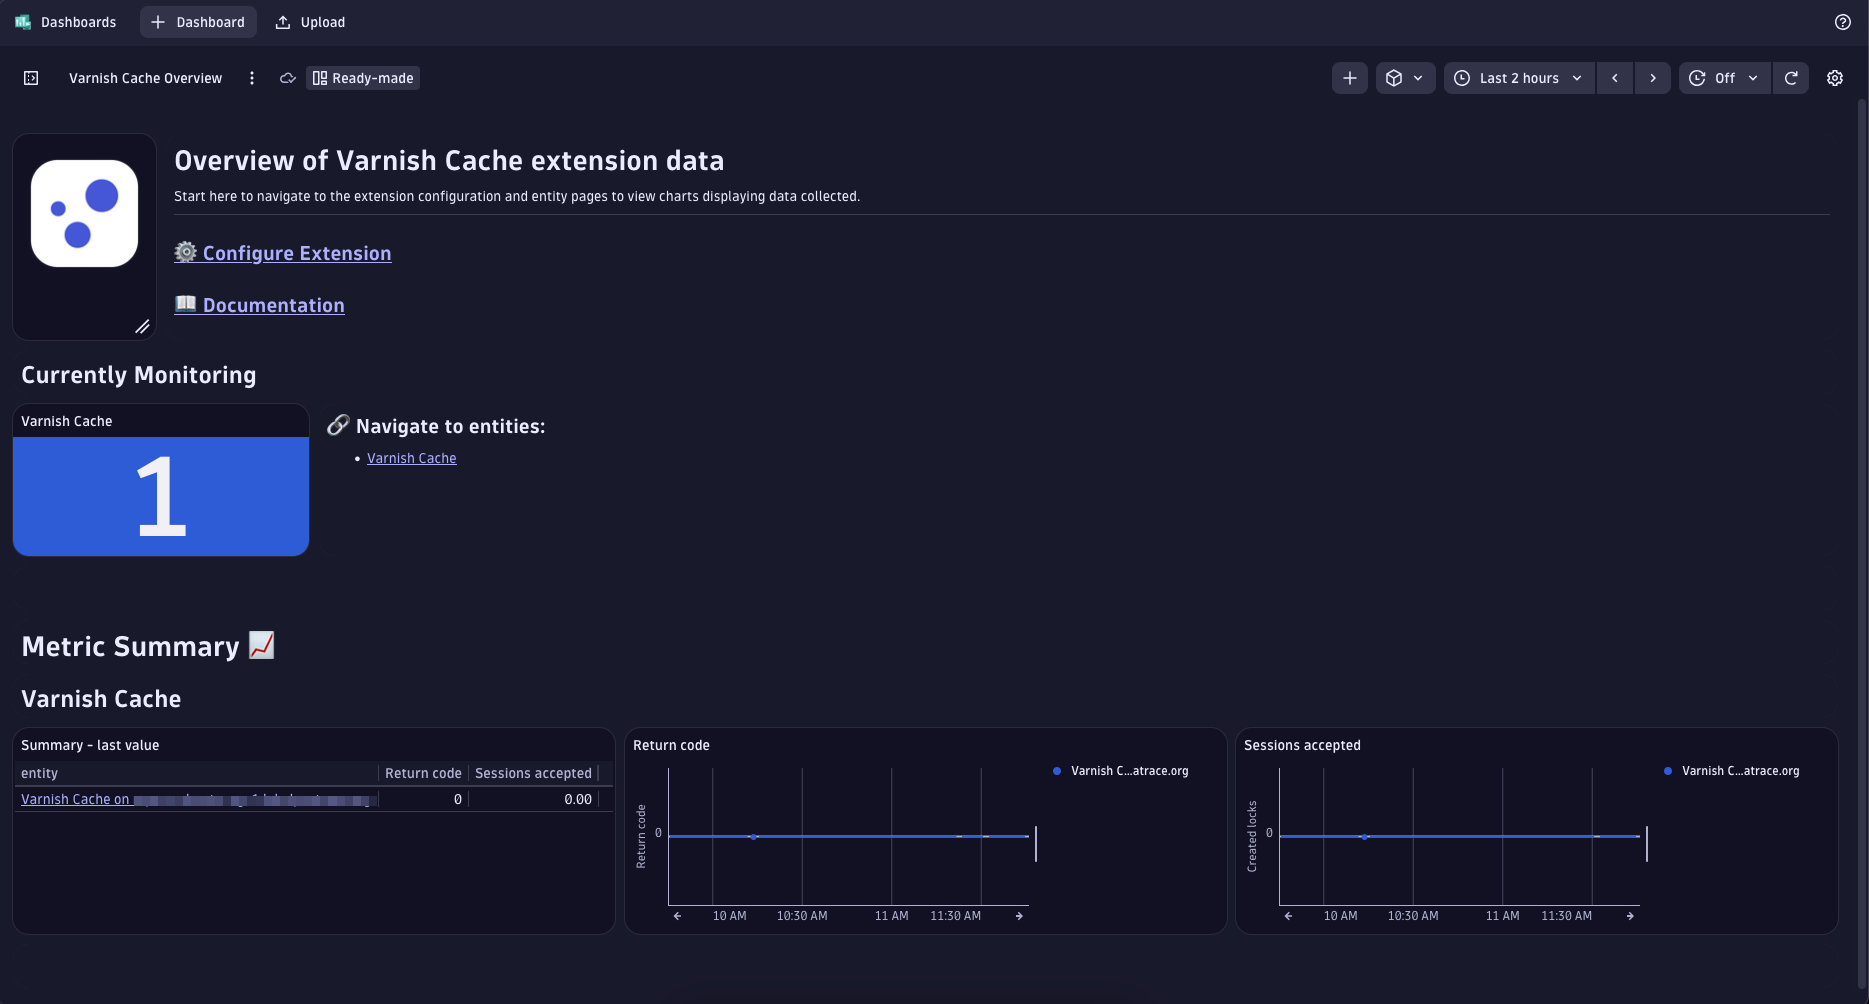Click the add tile plus icon
Image resolution: width=1869 pixels, height=1004 pixels.
(1348, 77)
